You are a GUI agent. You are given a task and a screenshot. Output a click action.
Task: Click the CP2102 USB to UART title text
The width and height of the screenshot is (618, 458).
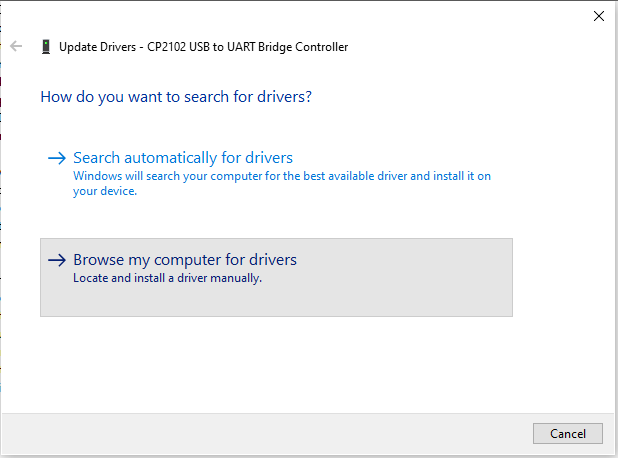[x=248, y=47]
